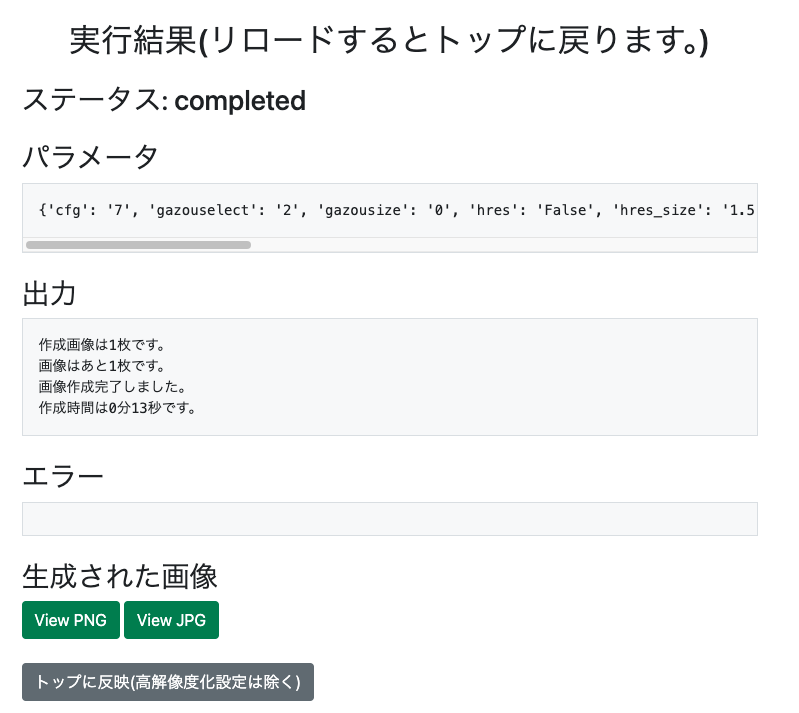The height and width of the screenshot is (713, 799).
Task: Open the View JPG button
Action: tap(171, 620)
